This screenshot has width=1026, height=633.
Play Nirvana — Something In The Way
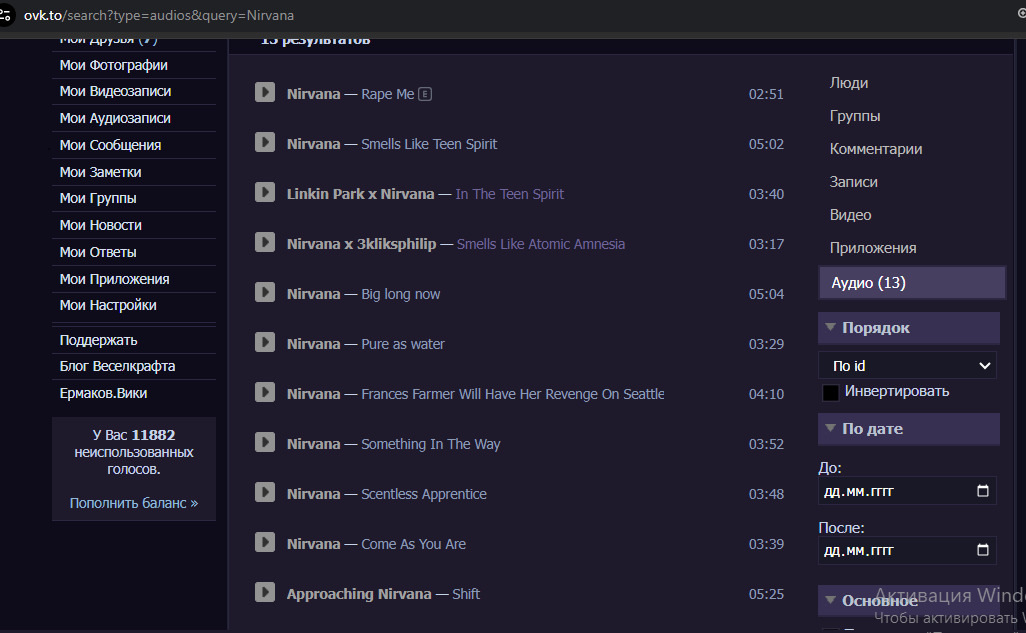click(x=265, y=442)
